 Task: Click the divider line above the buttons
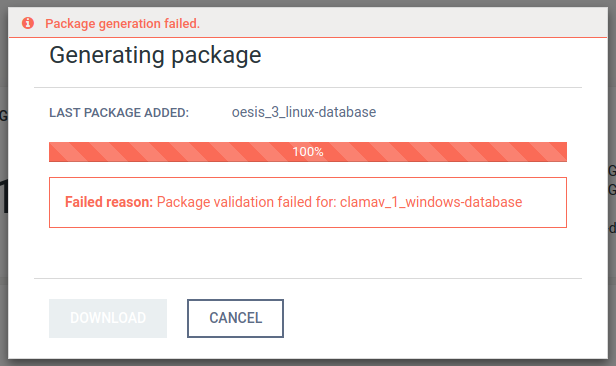coord(308,278)
